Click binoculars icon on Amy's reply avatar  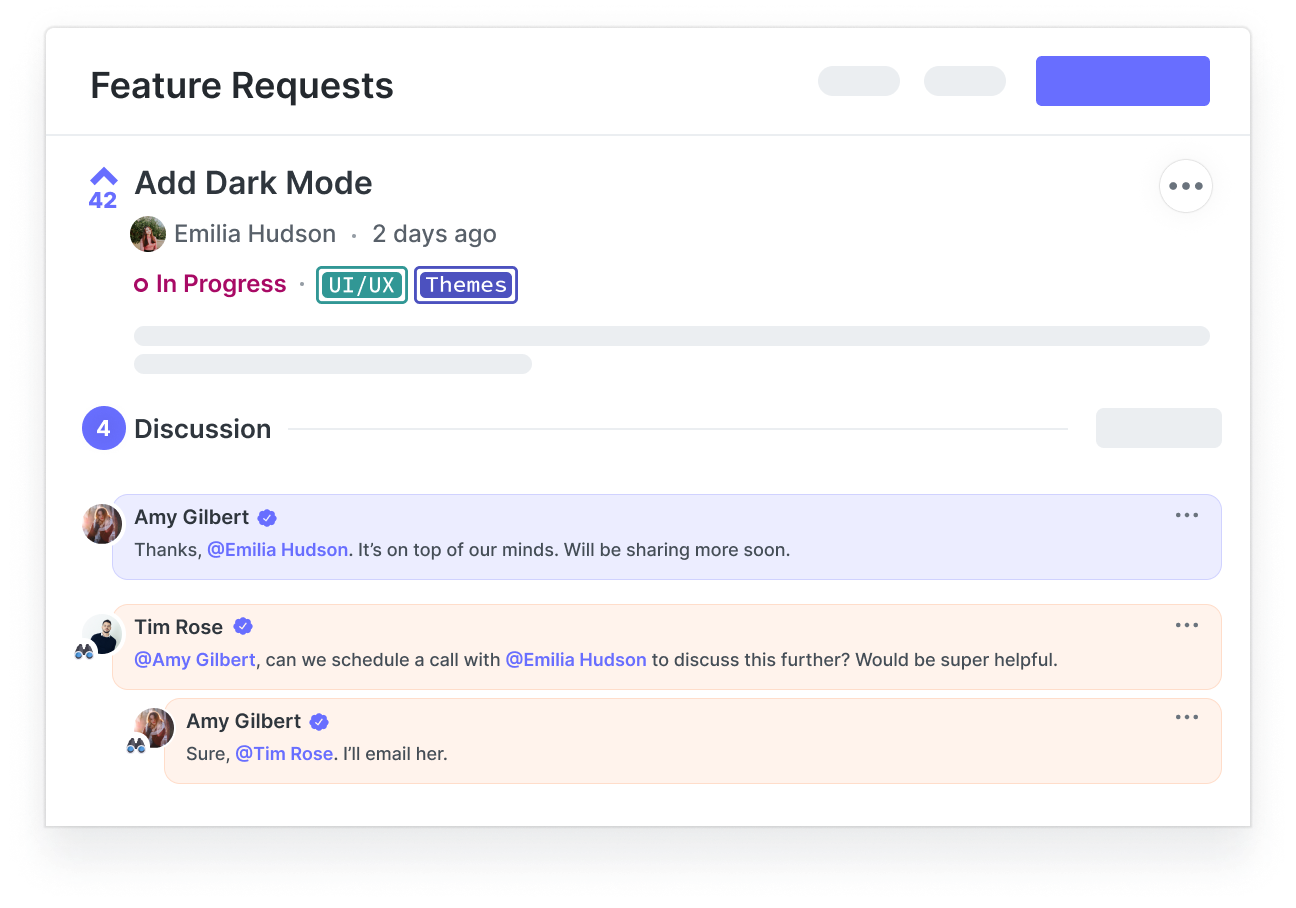137,745
